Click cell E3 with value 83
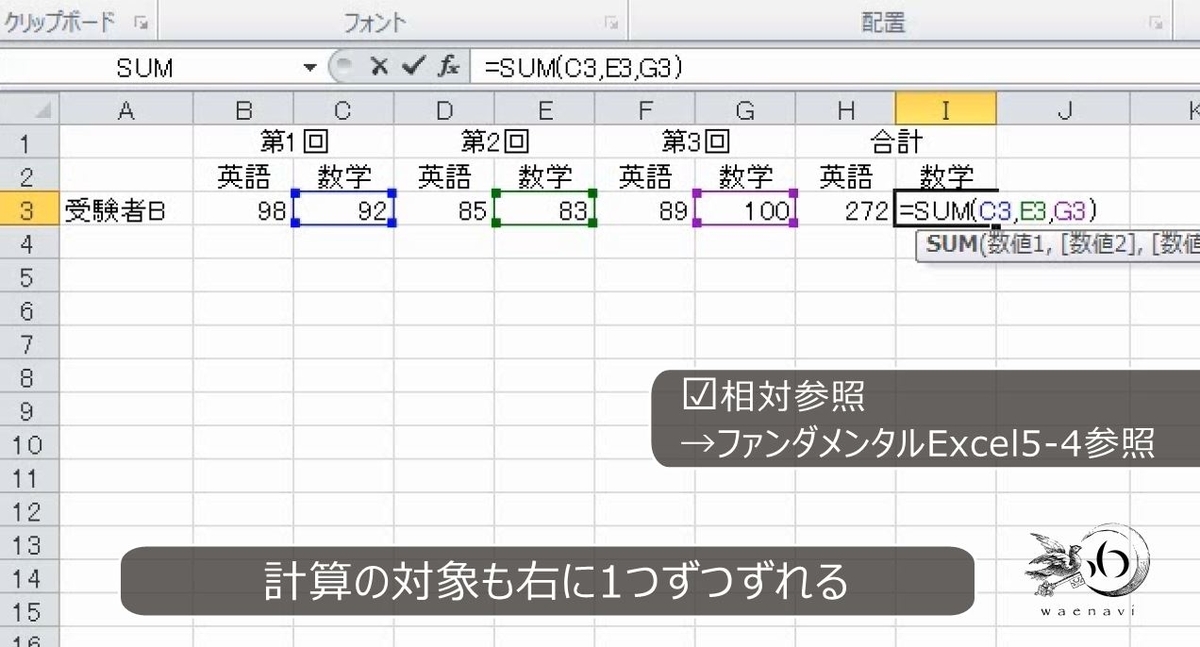Screen dimensions: 1200x647 [x=544, y=210]
